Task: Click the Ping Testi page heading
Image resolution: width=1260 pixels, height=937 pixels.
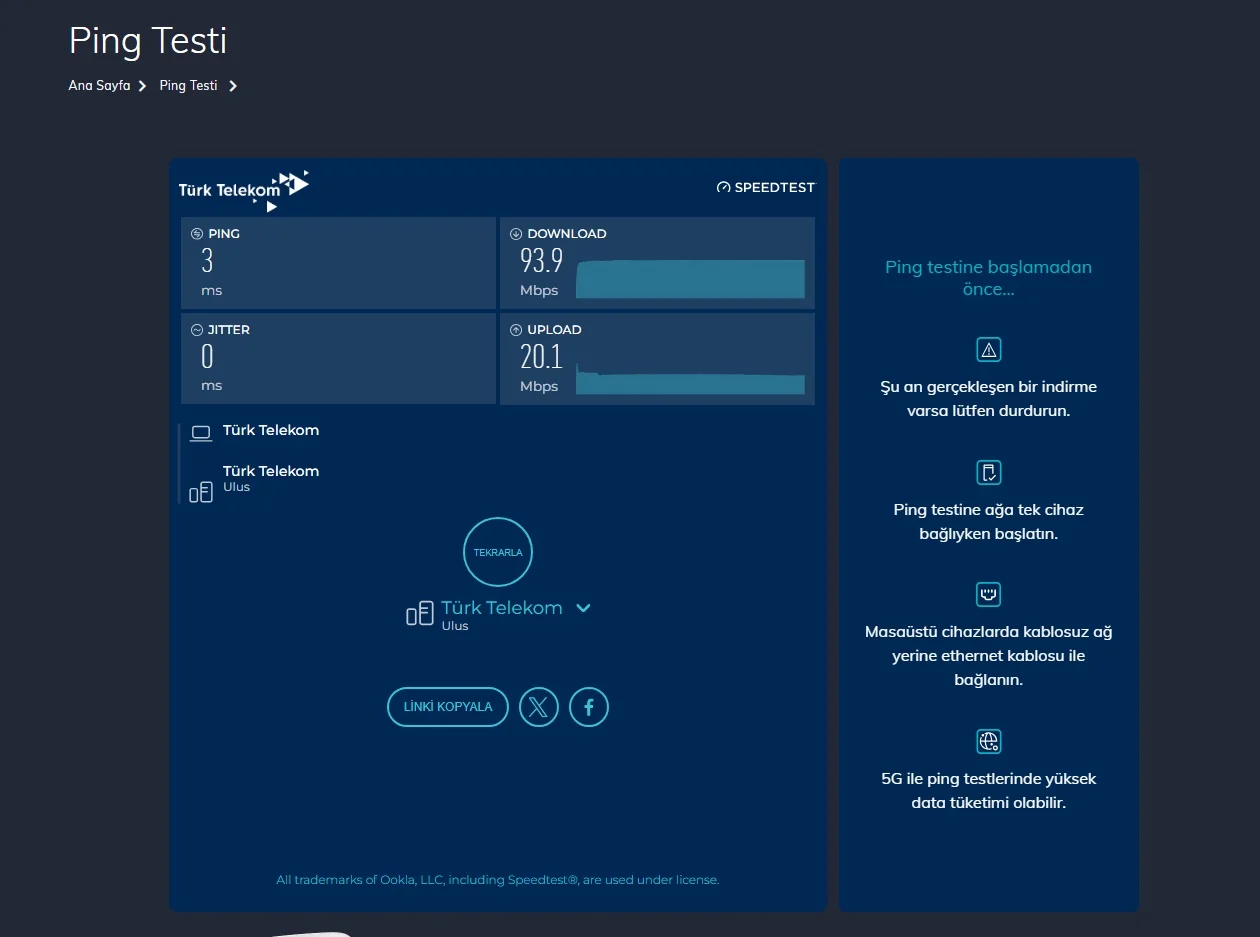Action: click(x=148, y=41)
